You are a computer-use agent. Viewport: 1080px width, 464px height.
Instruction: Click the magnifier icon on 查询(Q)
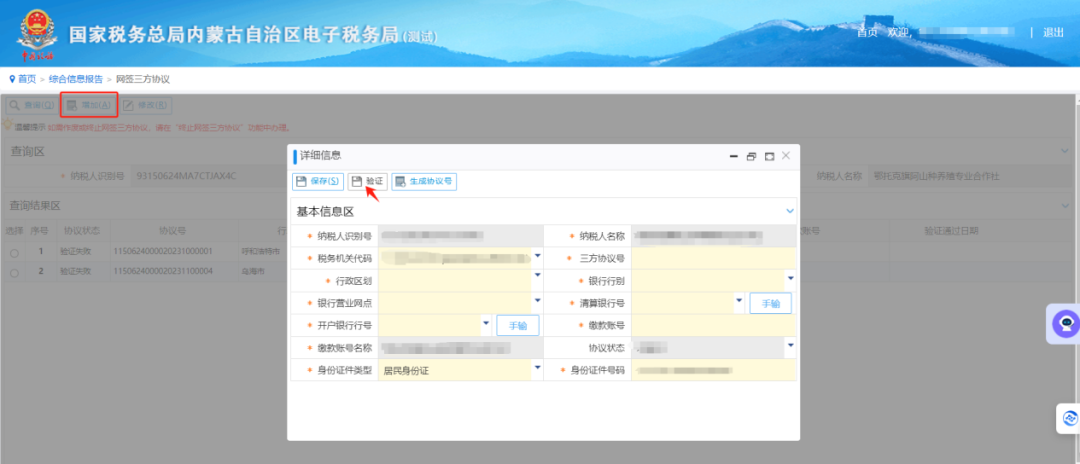(14, 105)
